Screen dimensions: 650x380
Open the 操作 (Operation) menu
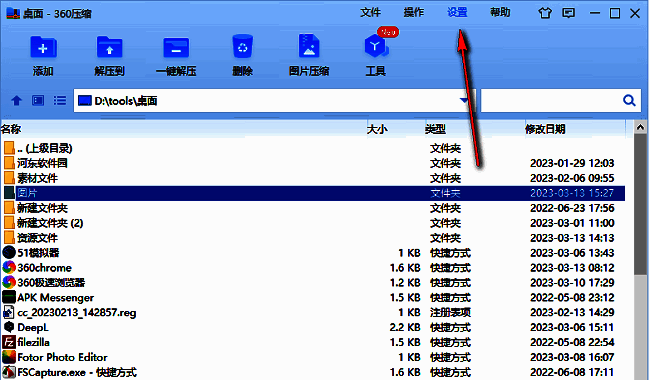pos(414,12)
